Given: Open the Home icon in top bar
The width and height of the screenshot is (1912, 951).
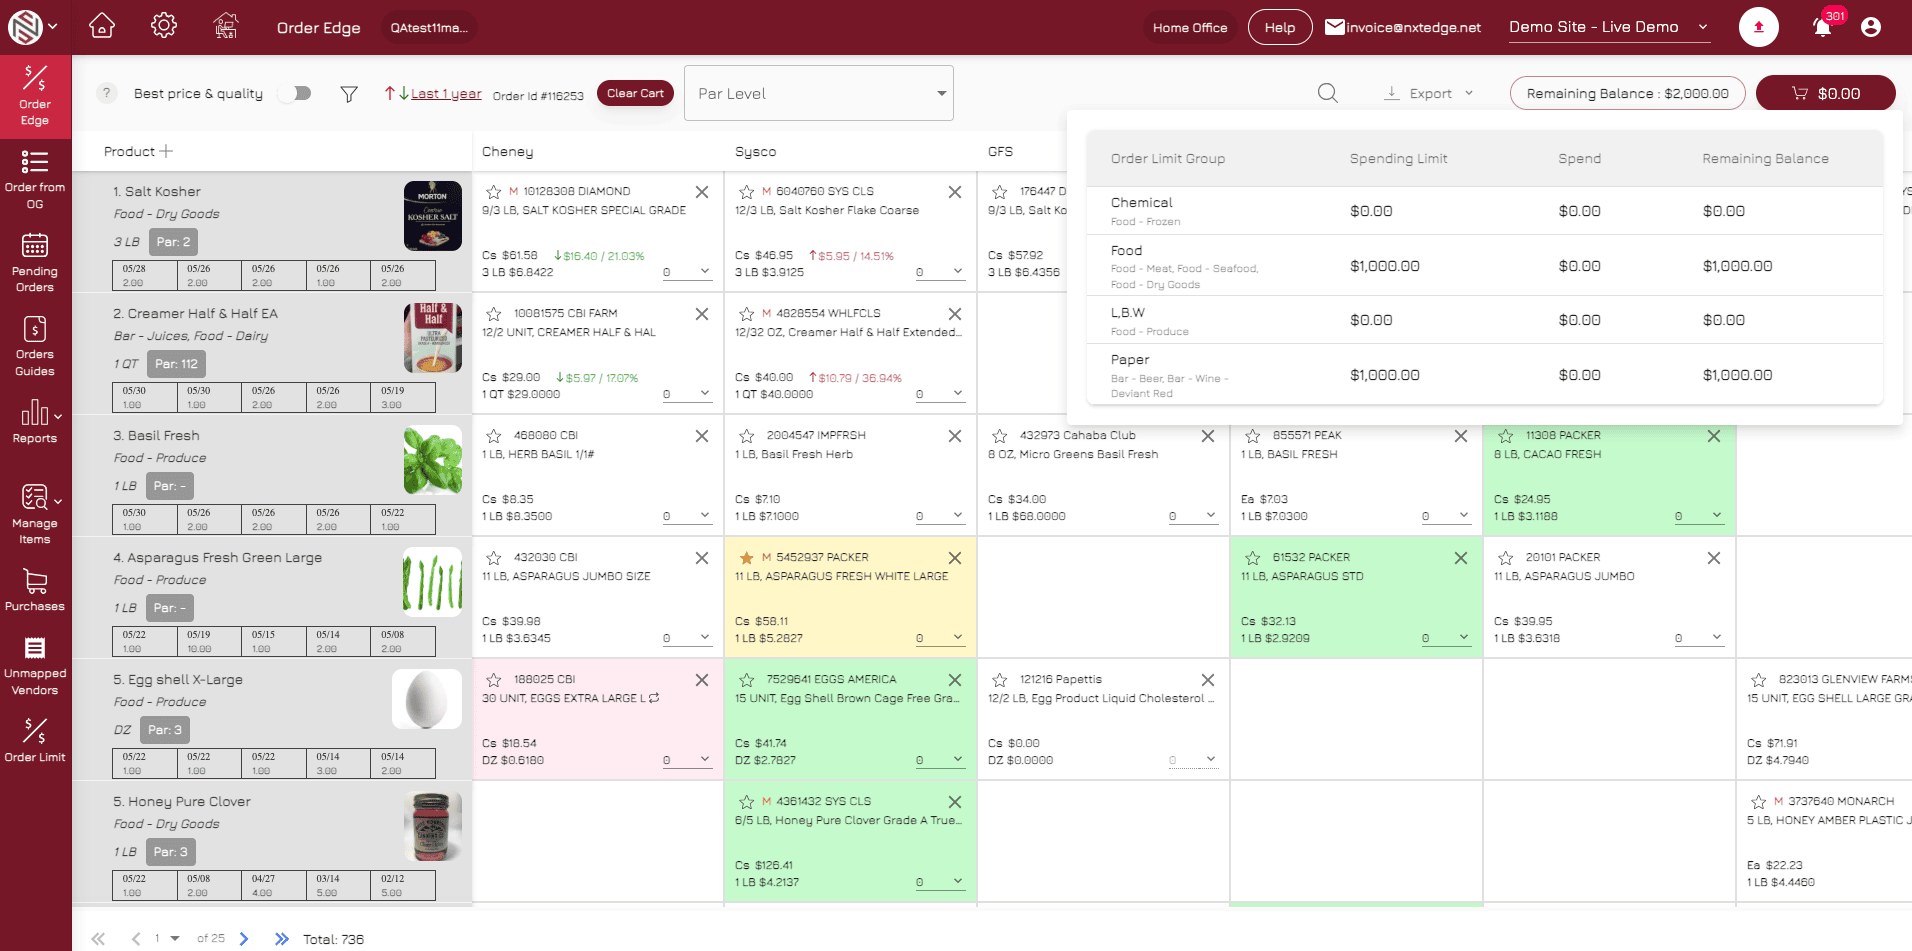Looking at the screenshot, I should coord(102,26).
